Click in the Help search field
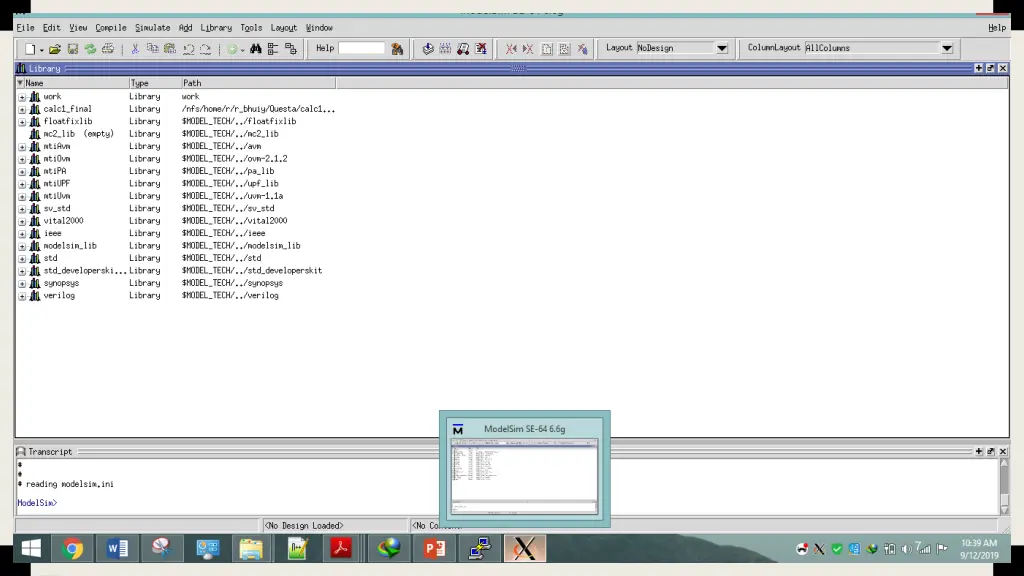This screenshot has height=576, width=1024. pos(362,48)
